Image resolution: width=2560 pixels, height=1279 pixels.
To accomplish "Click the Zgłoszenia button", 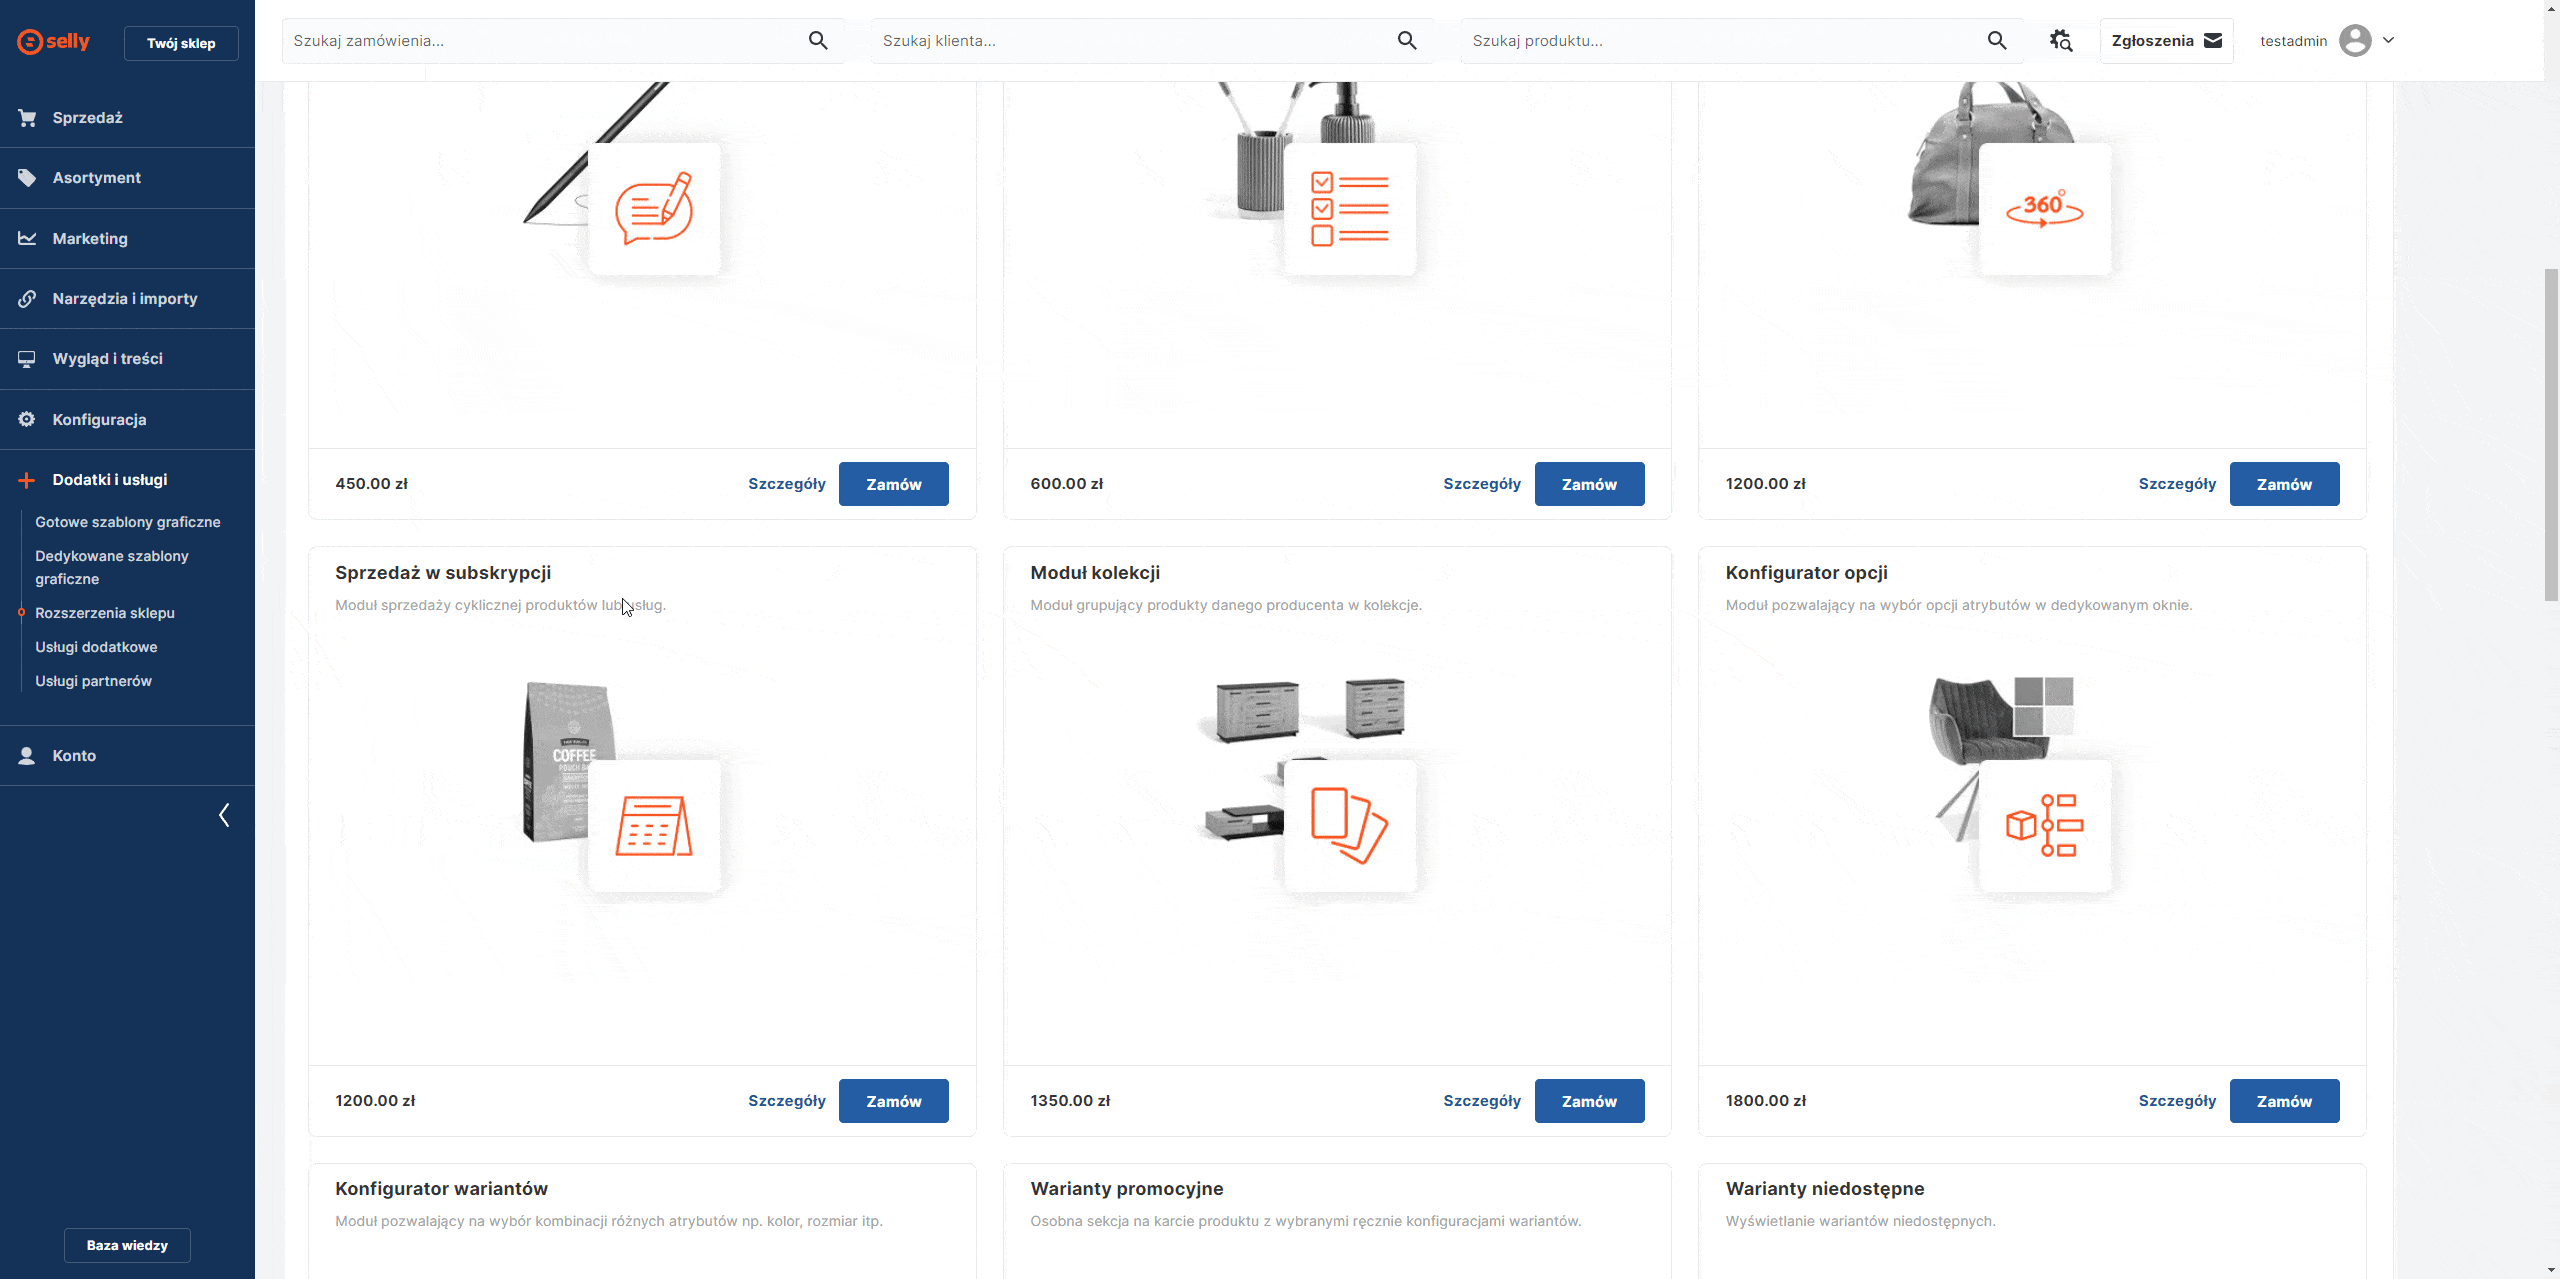I will click(2166, 41).
